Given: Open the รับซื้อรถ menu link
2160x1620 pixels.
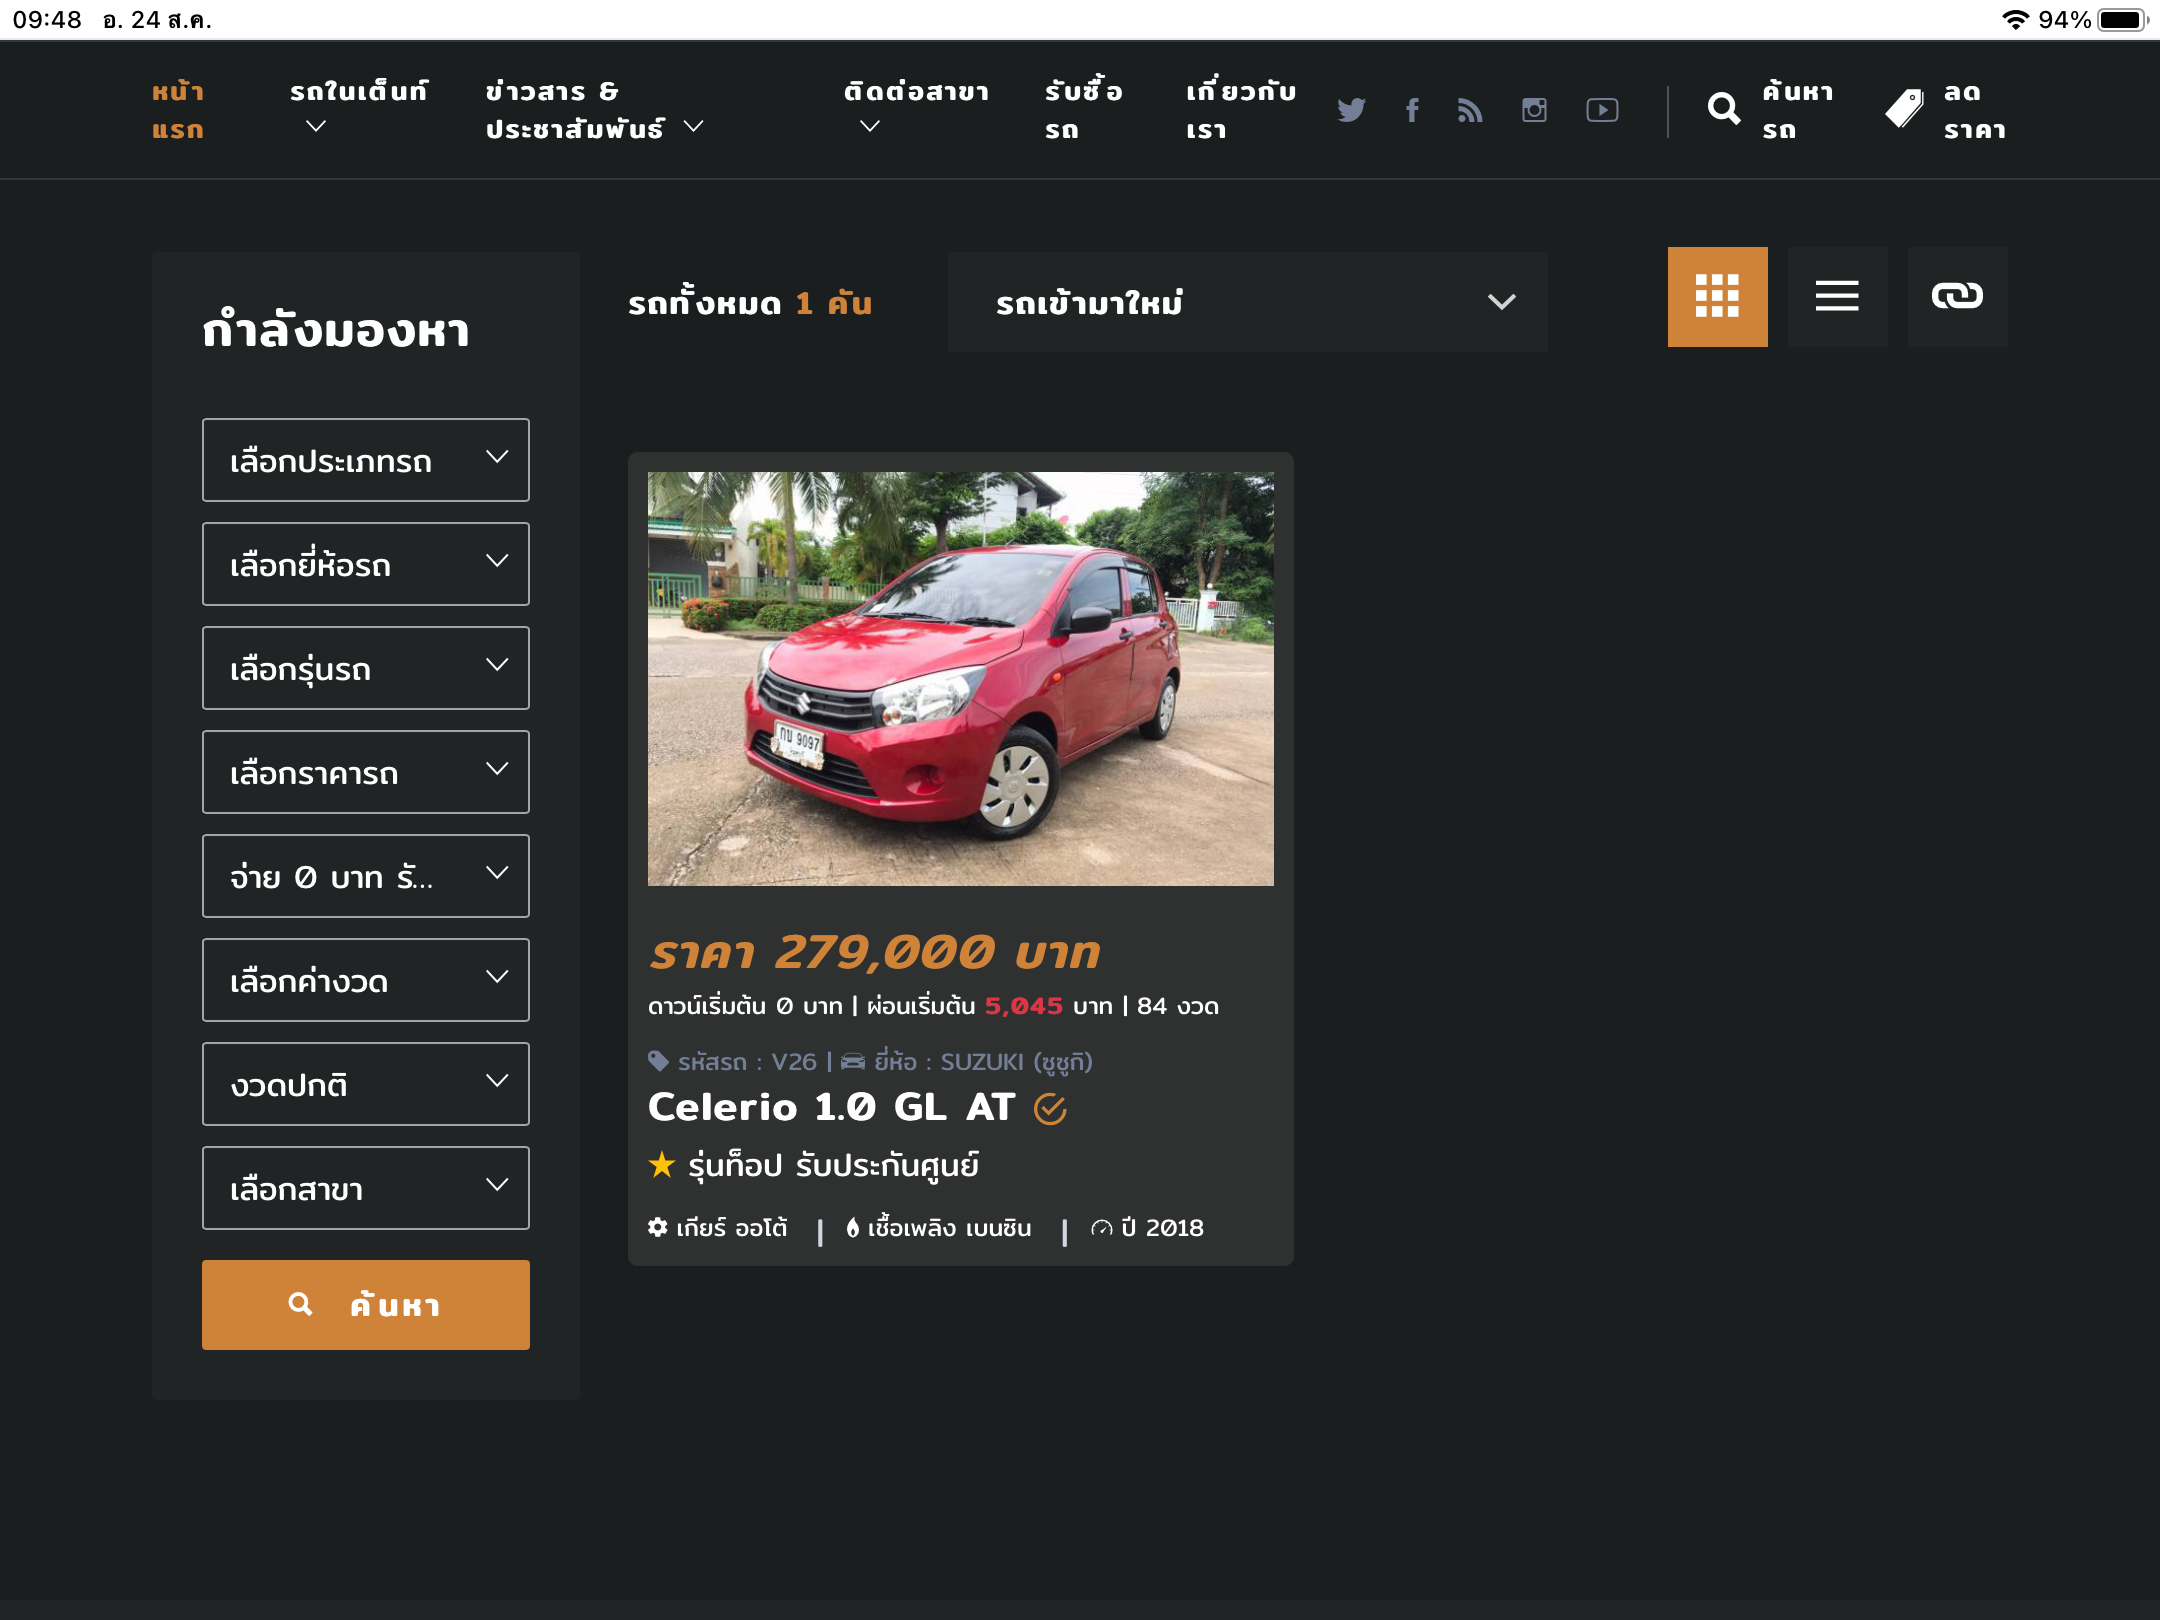Looking at the screenshot, I should [1083, 110].
